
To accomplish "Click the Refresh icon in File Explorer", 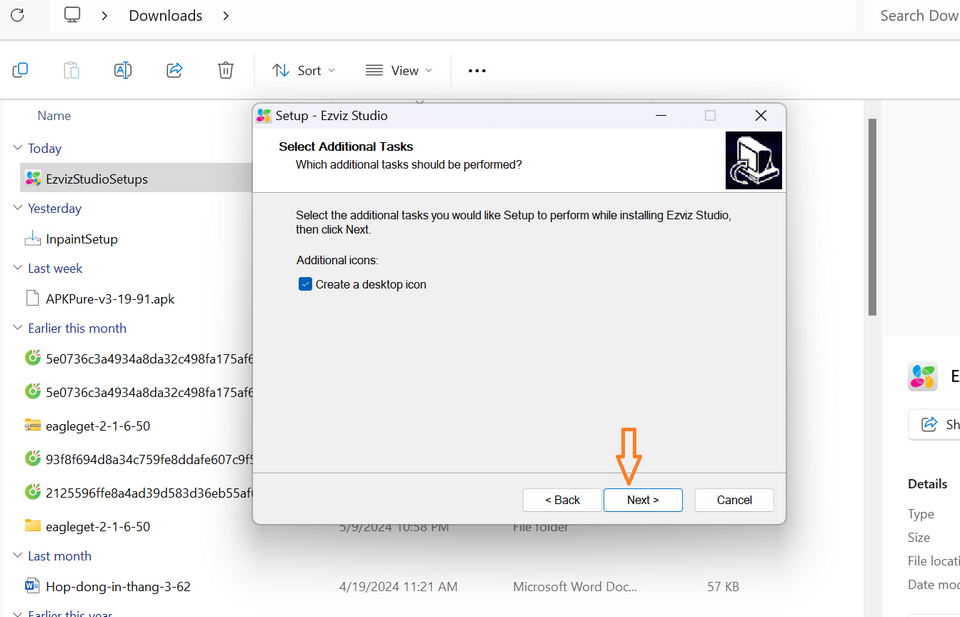I will [x=17, y=15].
